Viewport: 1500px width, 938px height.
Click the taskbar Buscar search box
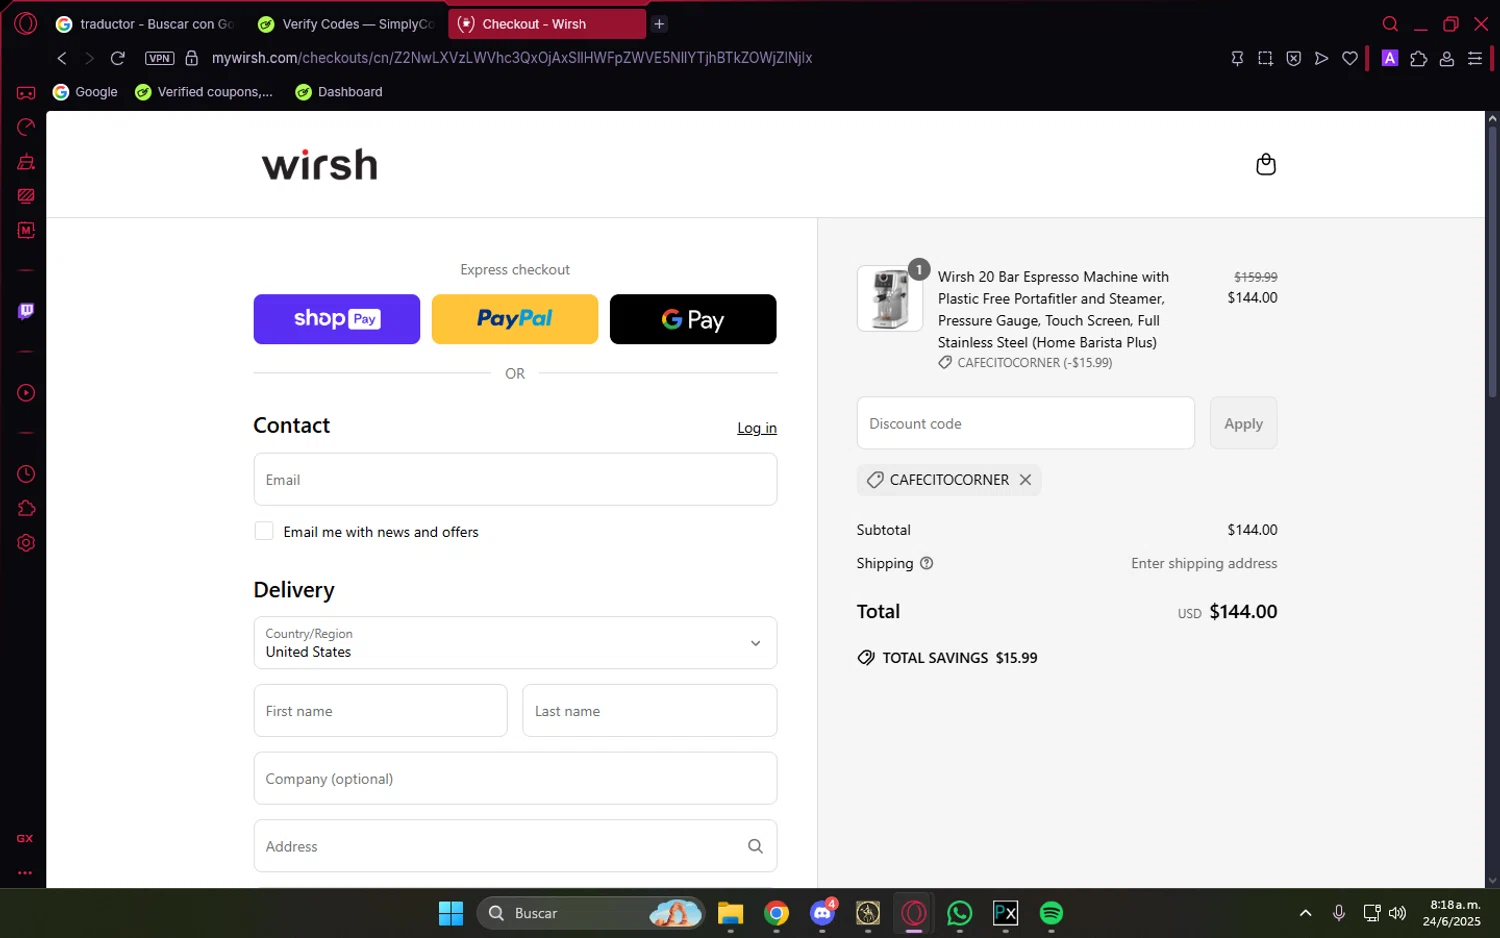pos(591,913)
